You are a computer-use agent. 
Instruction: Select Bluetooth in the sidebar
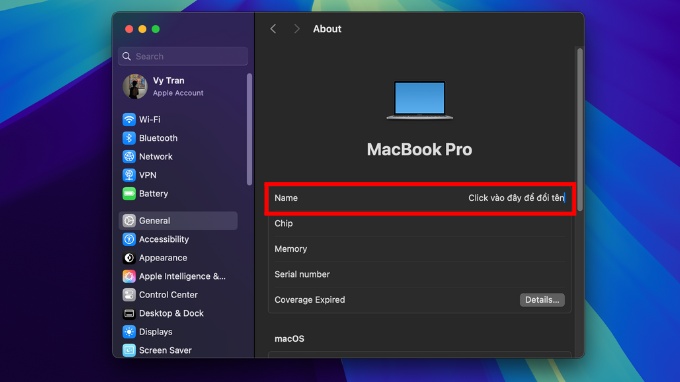pos(158,138)
